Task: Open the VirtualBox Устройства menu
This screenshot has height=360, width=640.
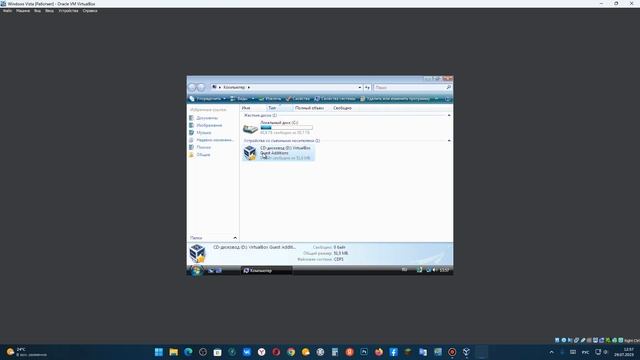Action: pos(68,11)
